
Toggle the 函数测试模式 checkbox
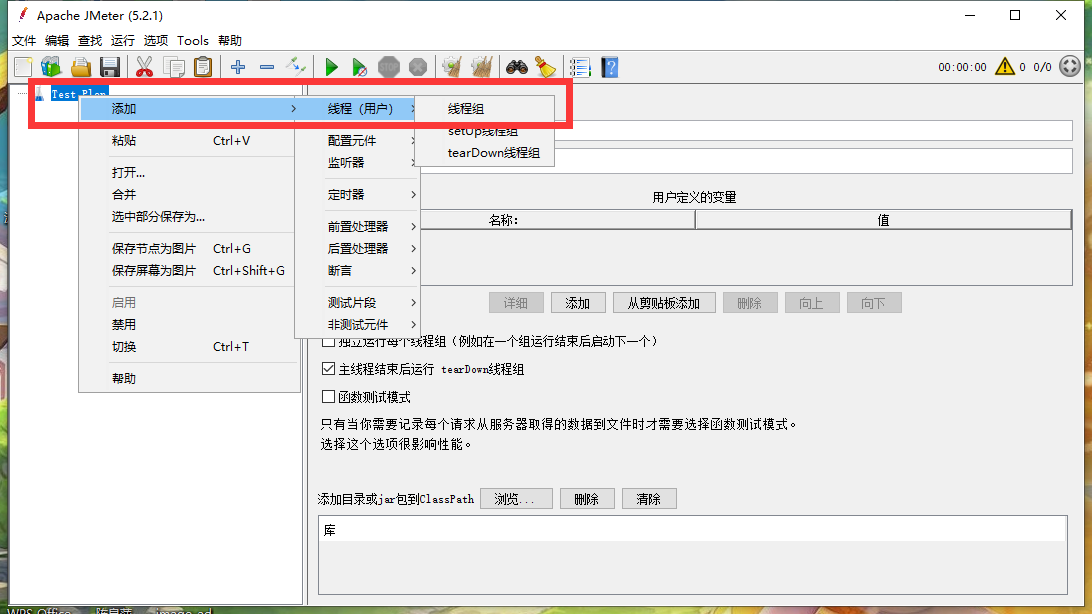(329, 397)
